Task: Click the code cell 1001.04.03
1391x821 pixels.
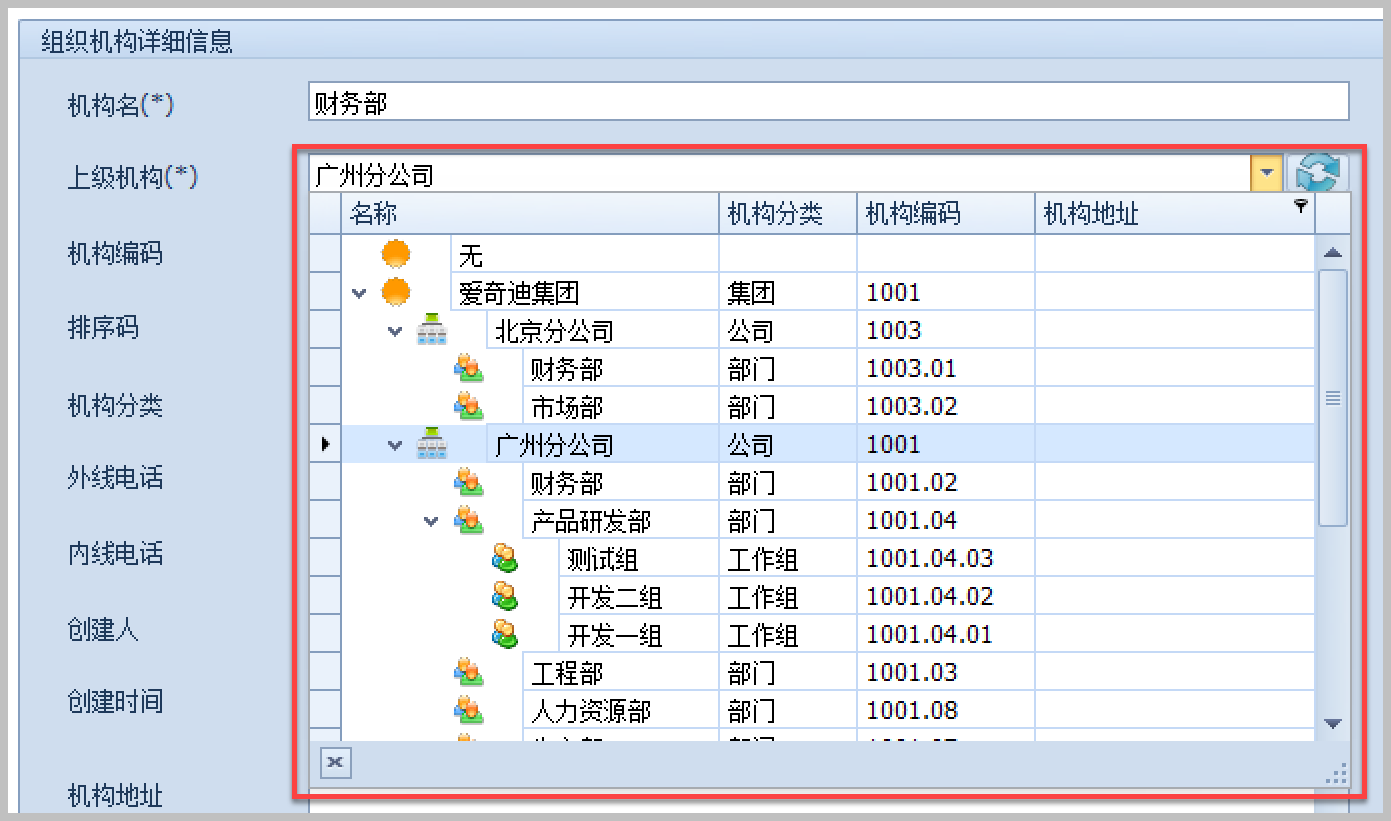Action: click(946, 559)
